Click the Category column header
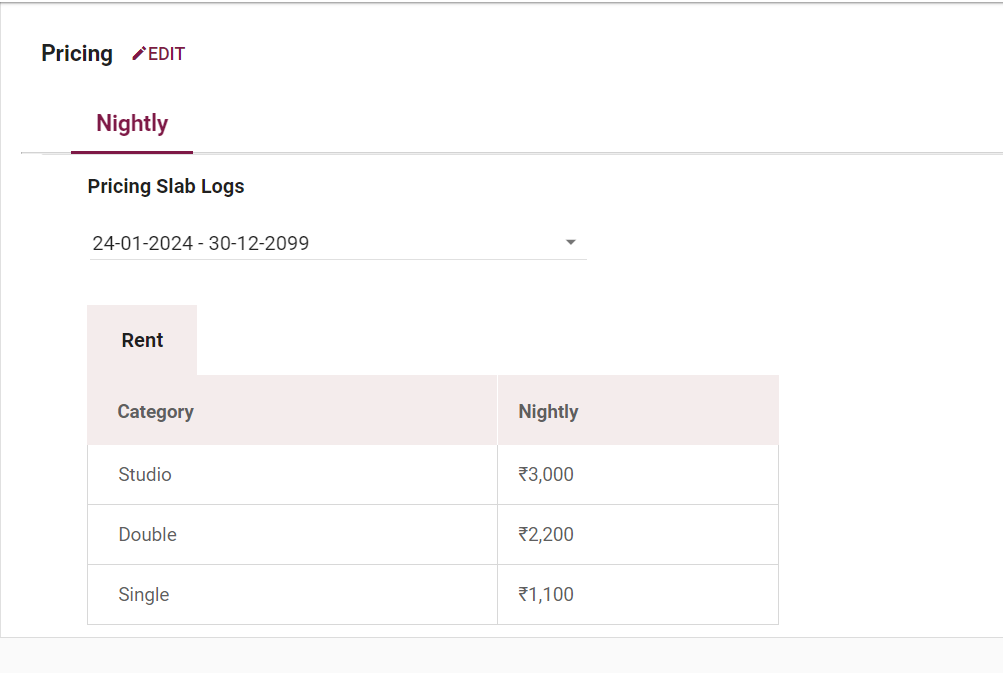The width and height of the screenshot is (1003, 673). tap(156, 411)
